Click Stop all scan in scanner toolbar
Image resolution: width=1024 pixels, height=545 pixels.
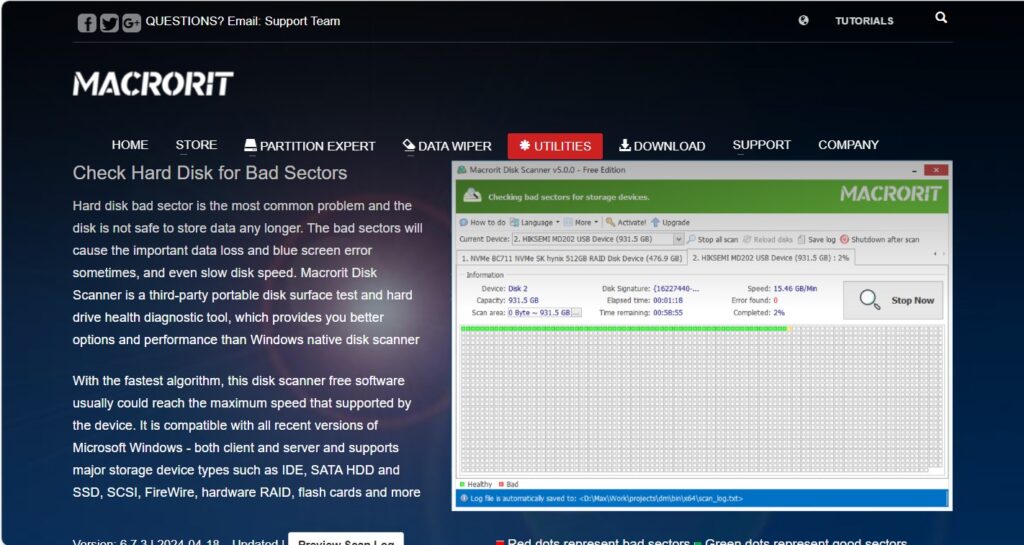712,240
